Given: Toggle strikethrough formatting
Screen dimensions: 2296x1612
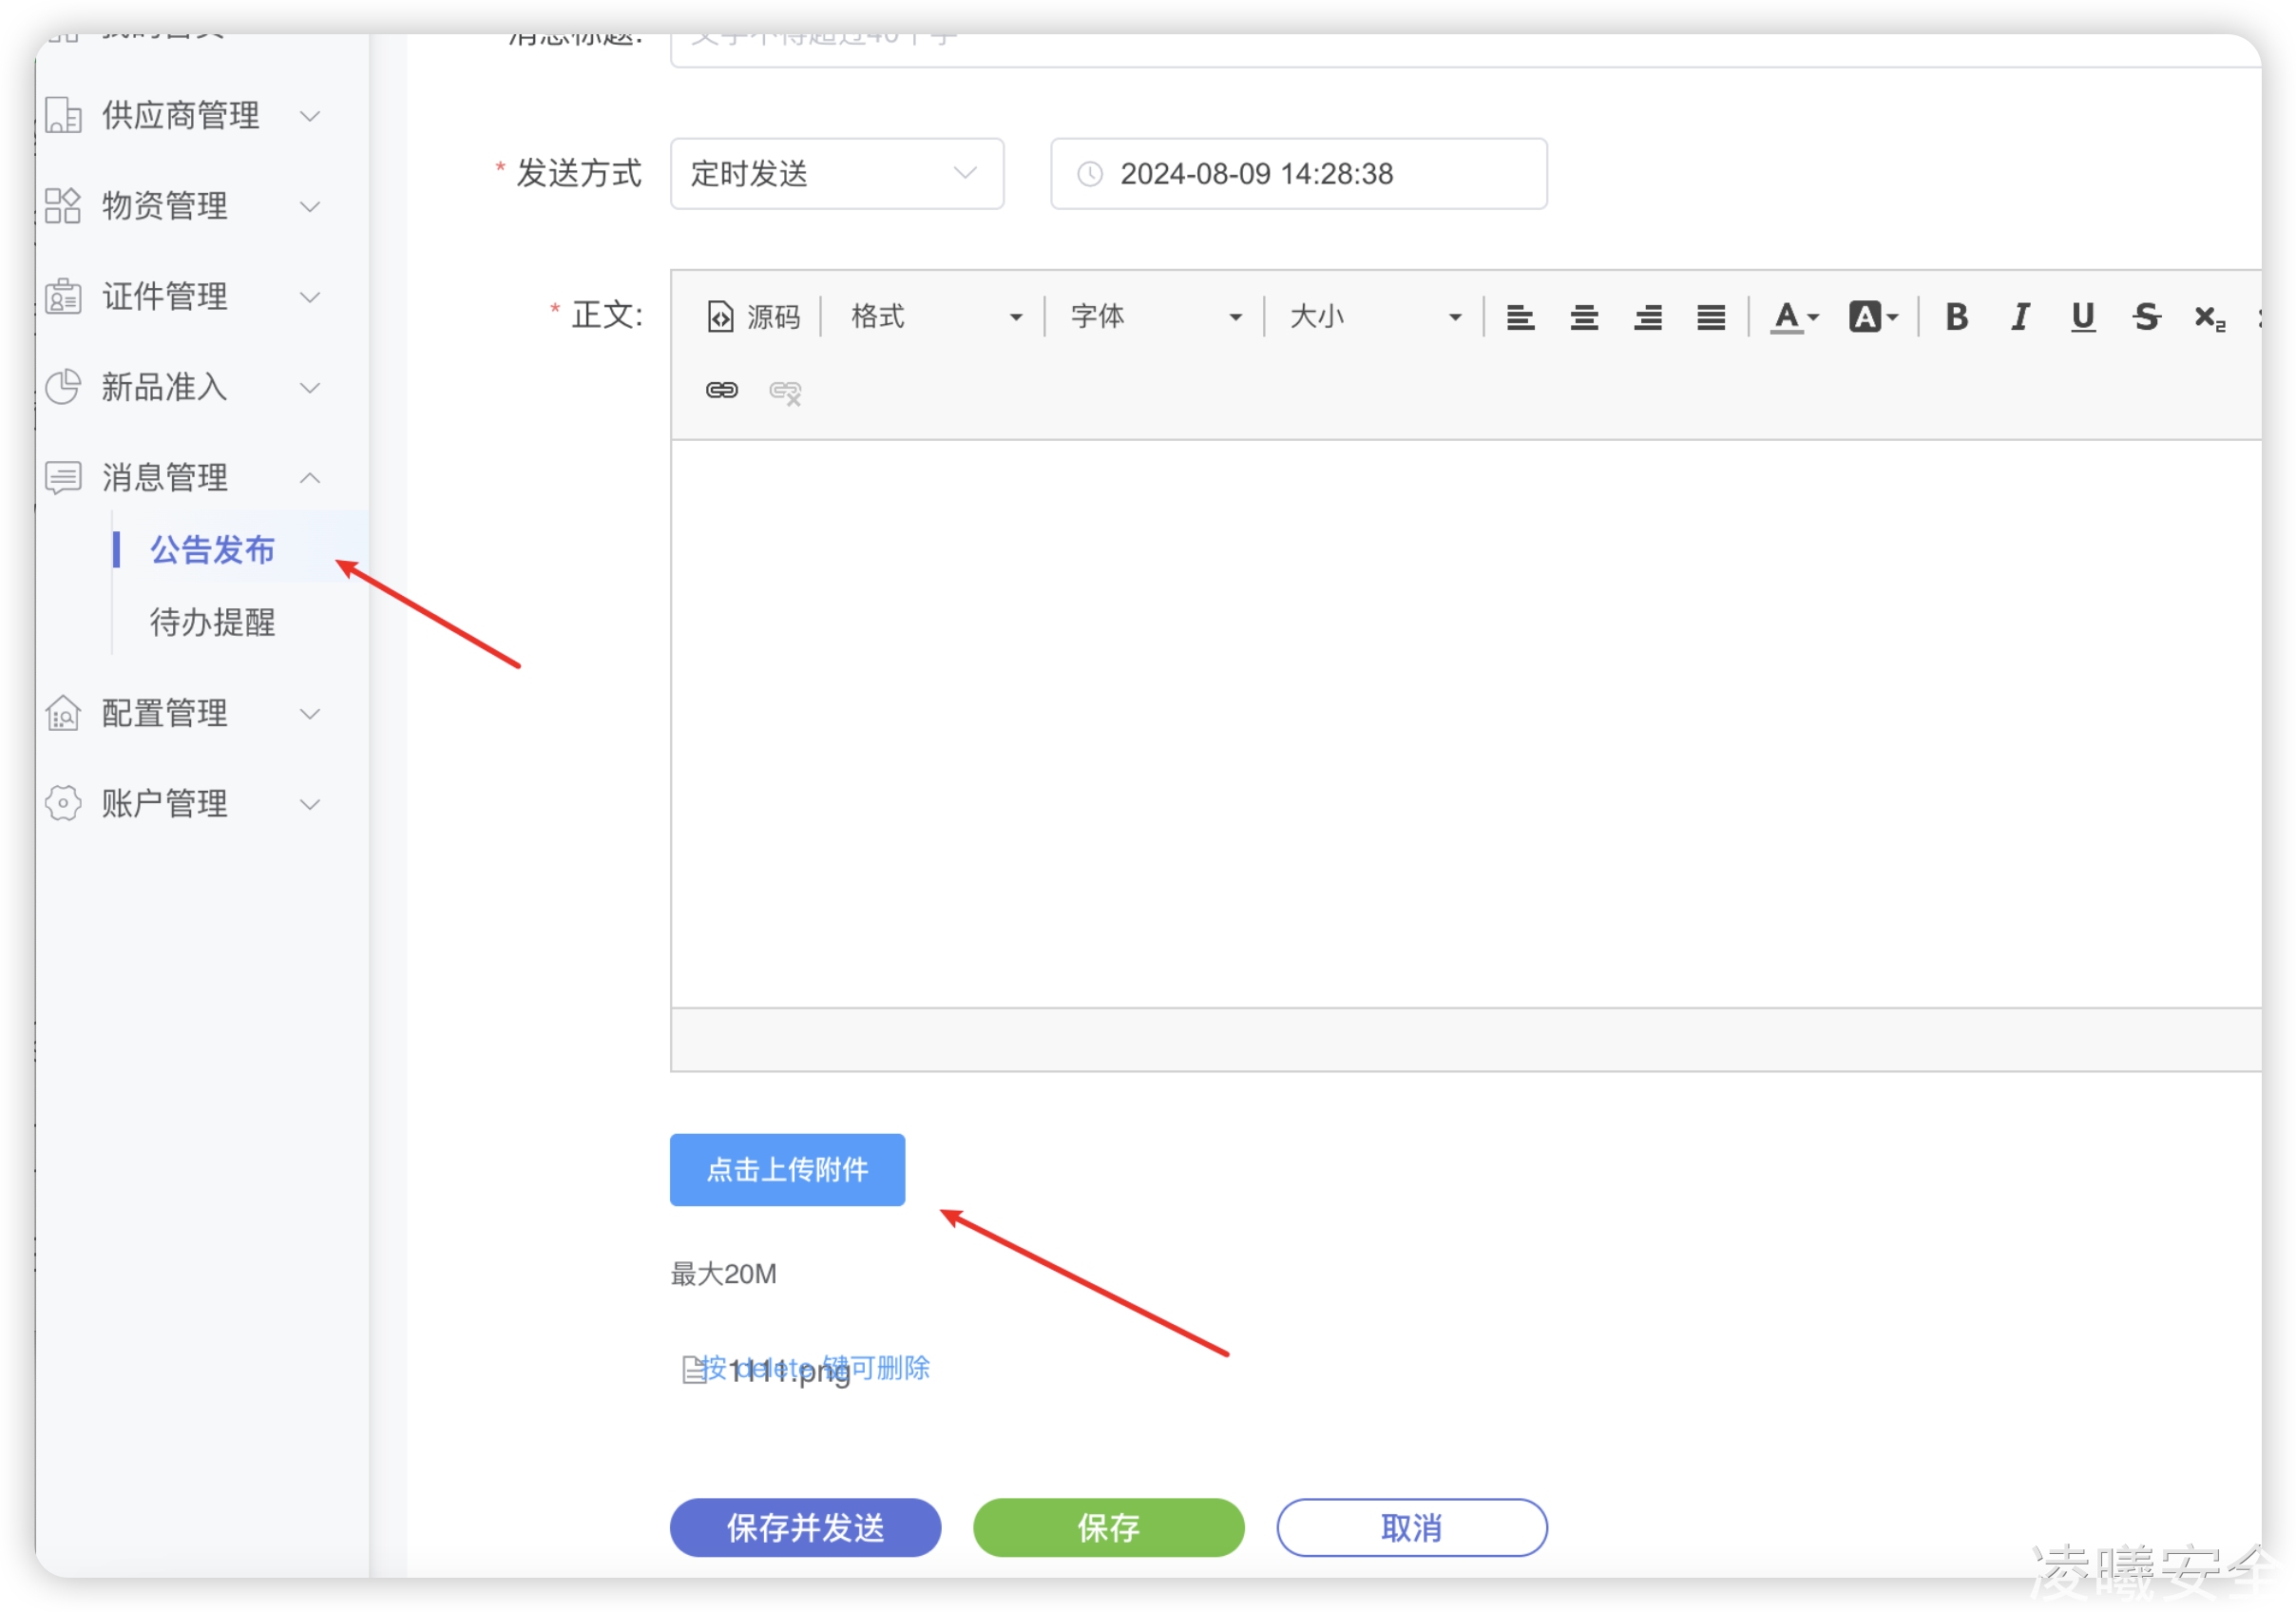Looking at the screenshot, I should (2145, 317).
